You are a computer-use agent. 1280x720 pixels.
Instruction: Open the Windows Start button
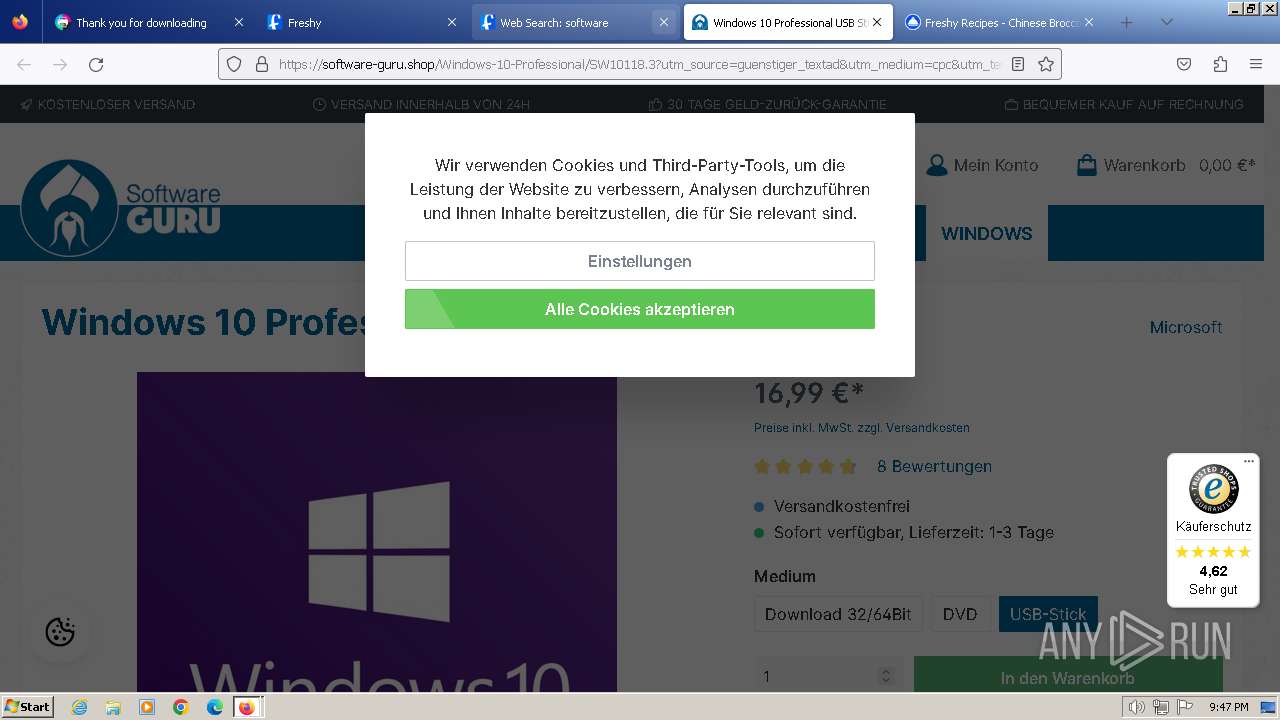click(x=28, y=706)
